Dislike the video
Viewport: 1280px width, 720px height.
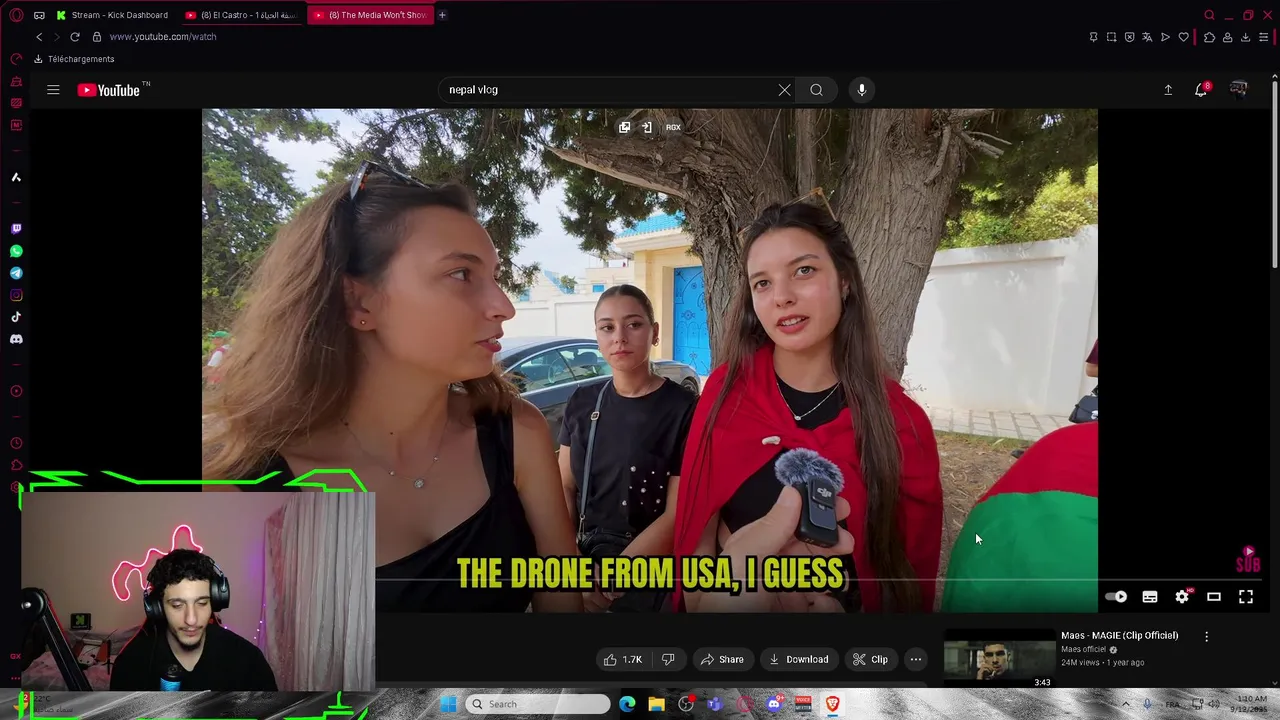tap(668, 659)
